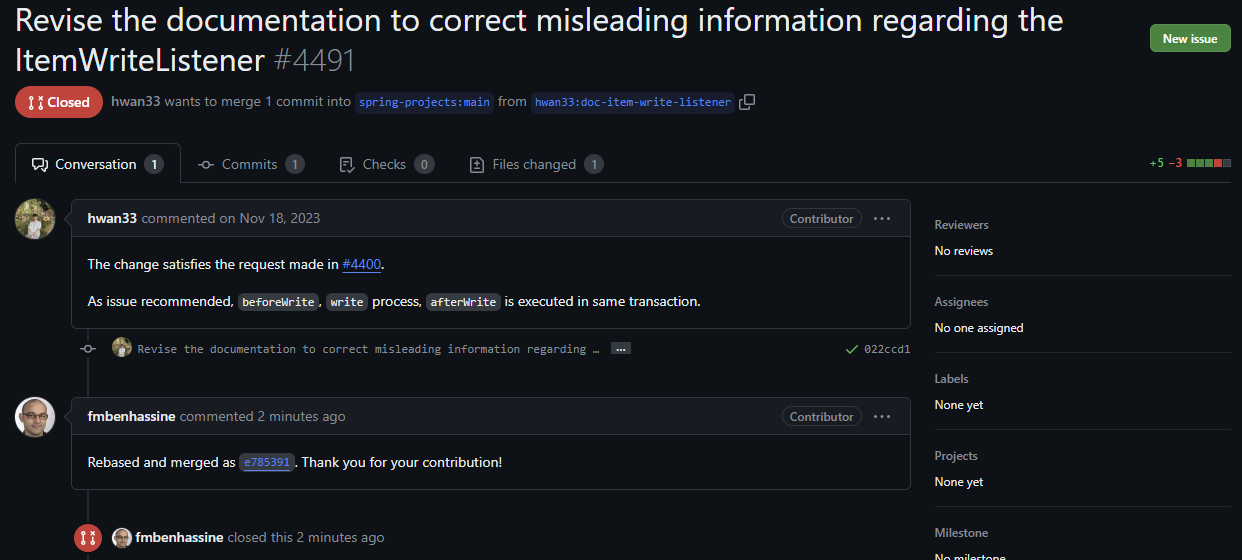Copy the branch name with the copy icon

(747, 101)
